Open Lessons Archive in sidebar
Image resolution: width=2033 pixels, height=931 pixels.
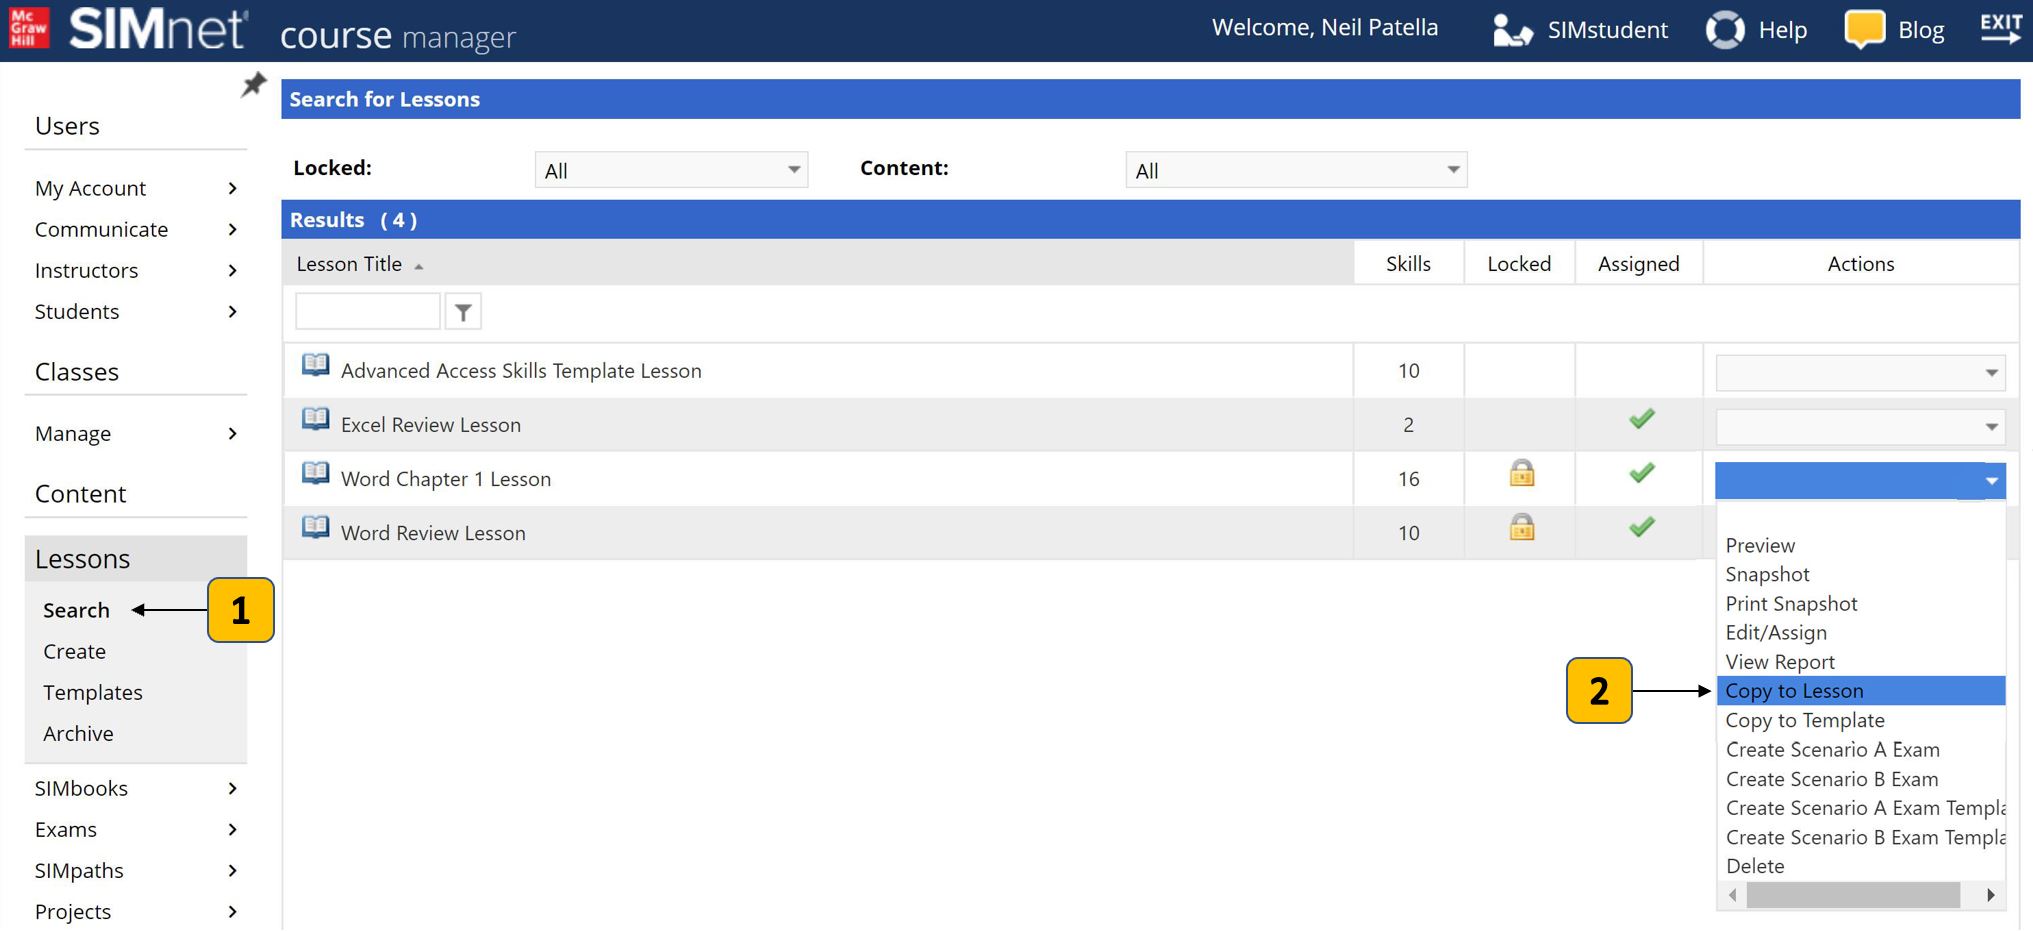pyautogui.click(x=78, y=733)
